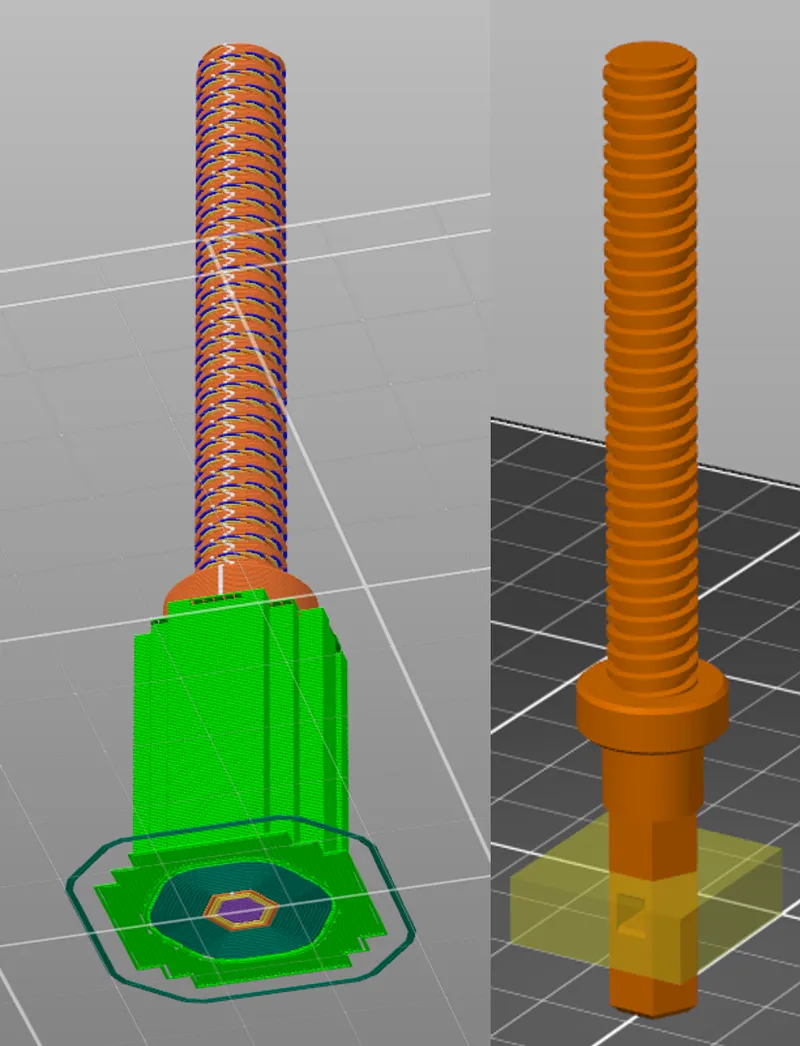Screen dimensions: 800x1046
Task: Click the green support structure block
Action: tap(230, 720)
